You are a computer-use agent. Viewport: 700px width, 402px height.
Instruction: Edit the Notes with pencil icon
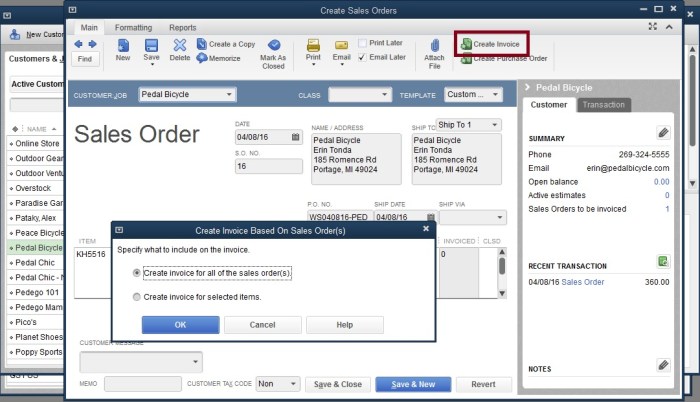click(663, 365)
